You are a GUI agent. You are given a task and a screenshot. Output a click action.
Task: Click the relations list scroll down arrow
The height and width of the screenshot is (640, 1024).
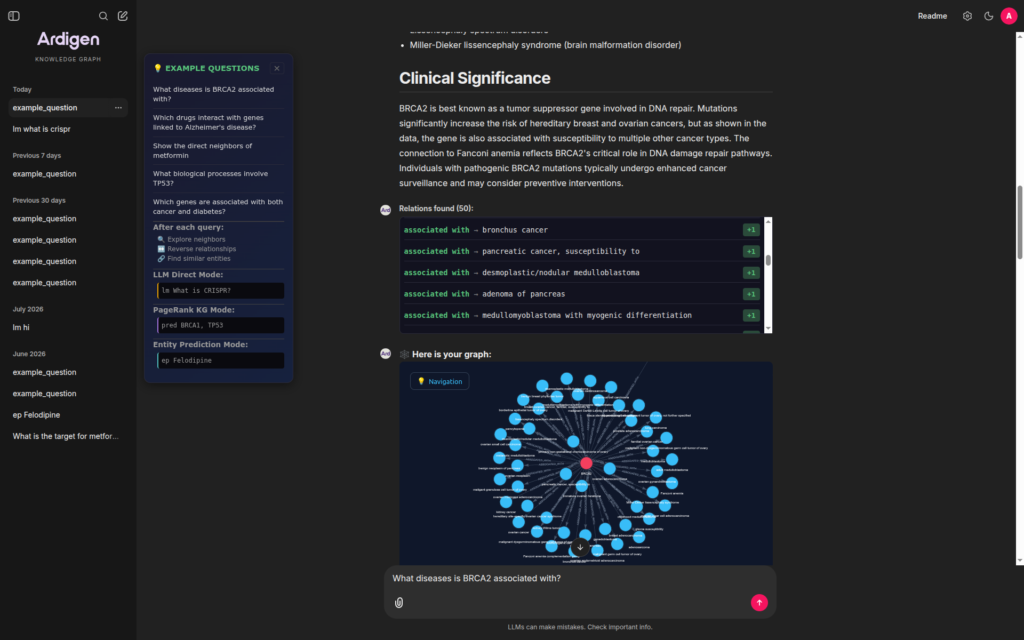(768, 328)
